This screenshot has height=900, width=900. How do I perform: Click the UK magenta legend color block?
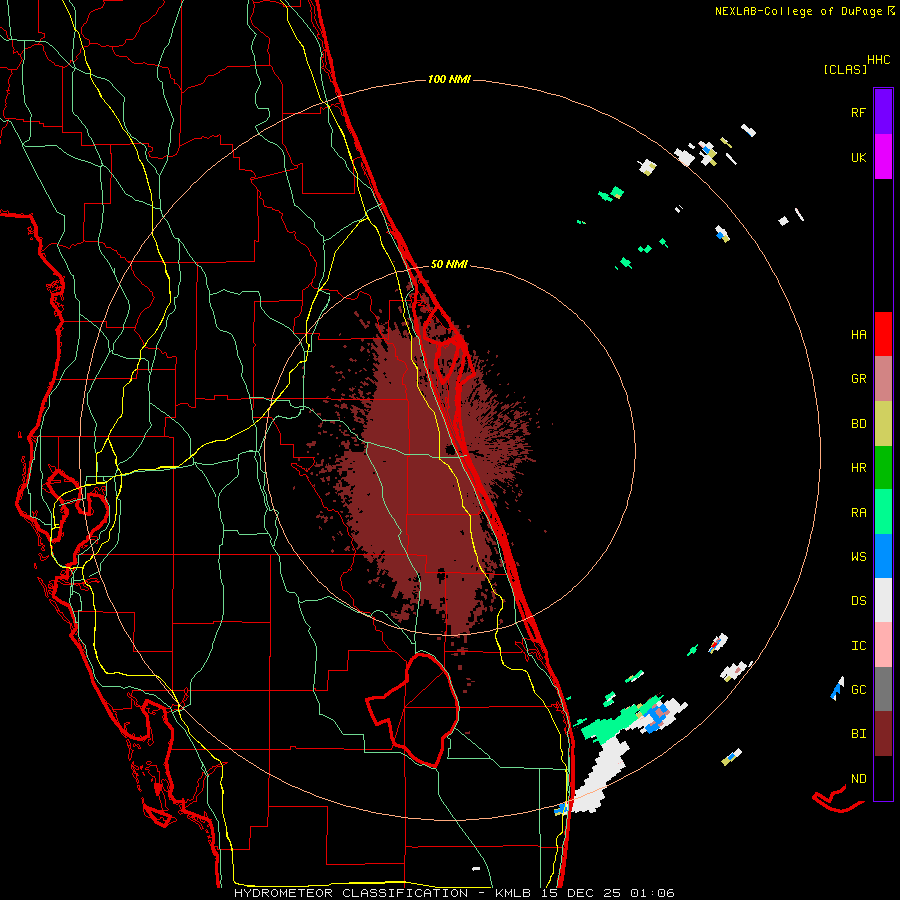click(883, 157)
